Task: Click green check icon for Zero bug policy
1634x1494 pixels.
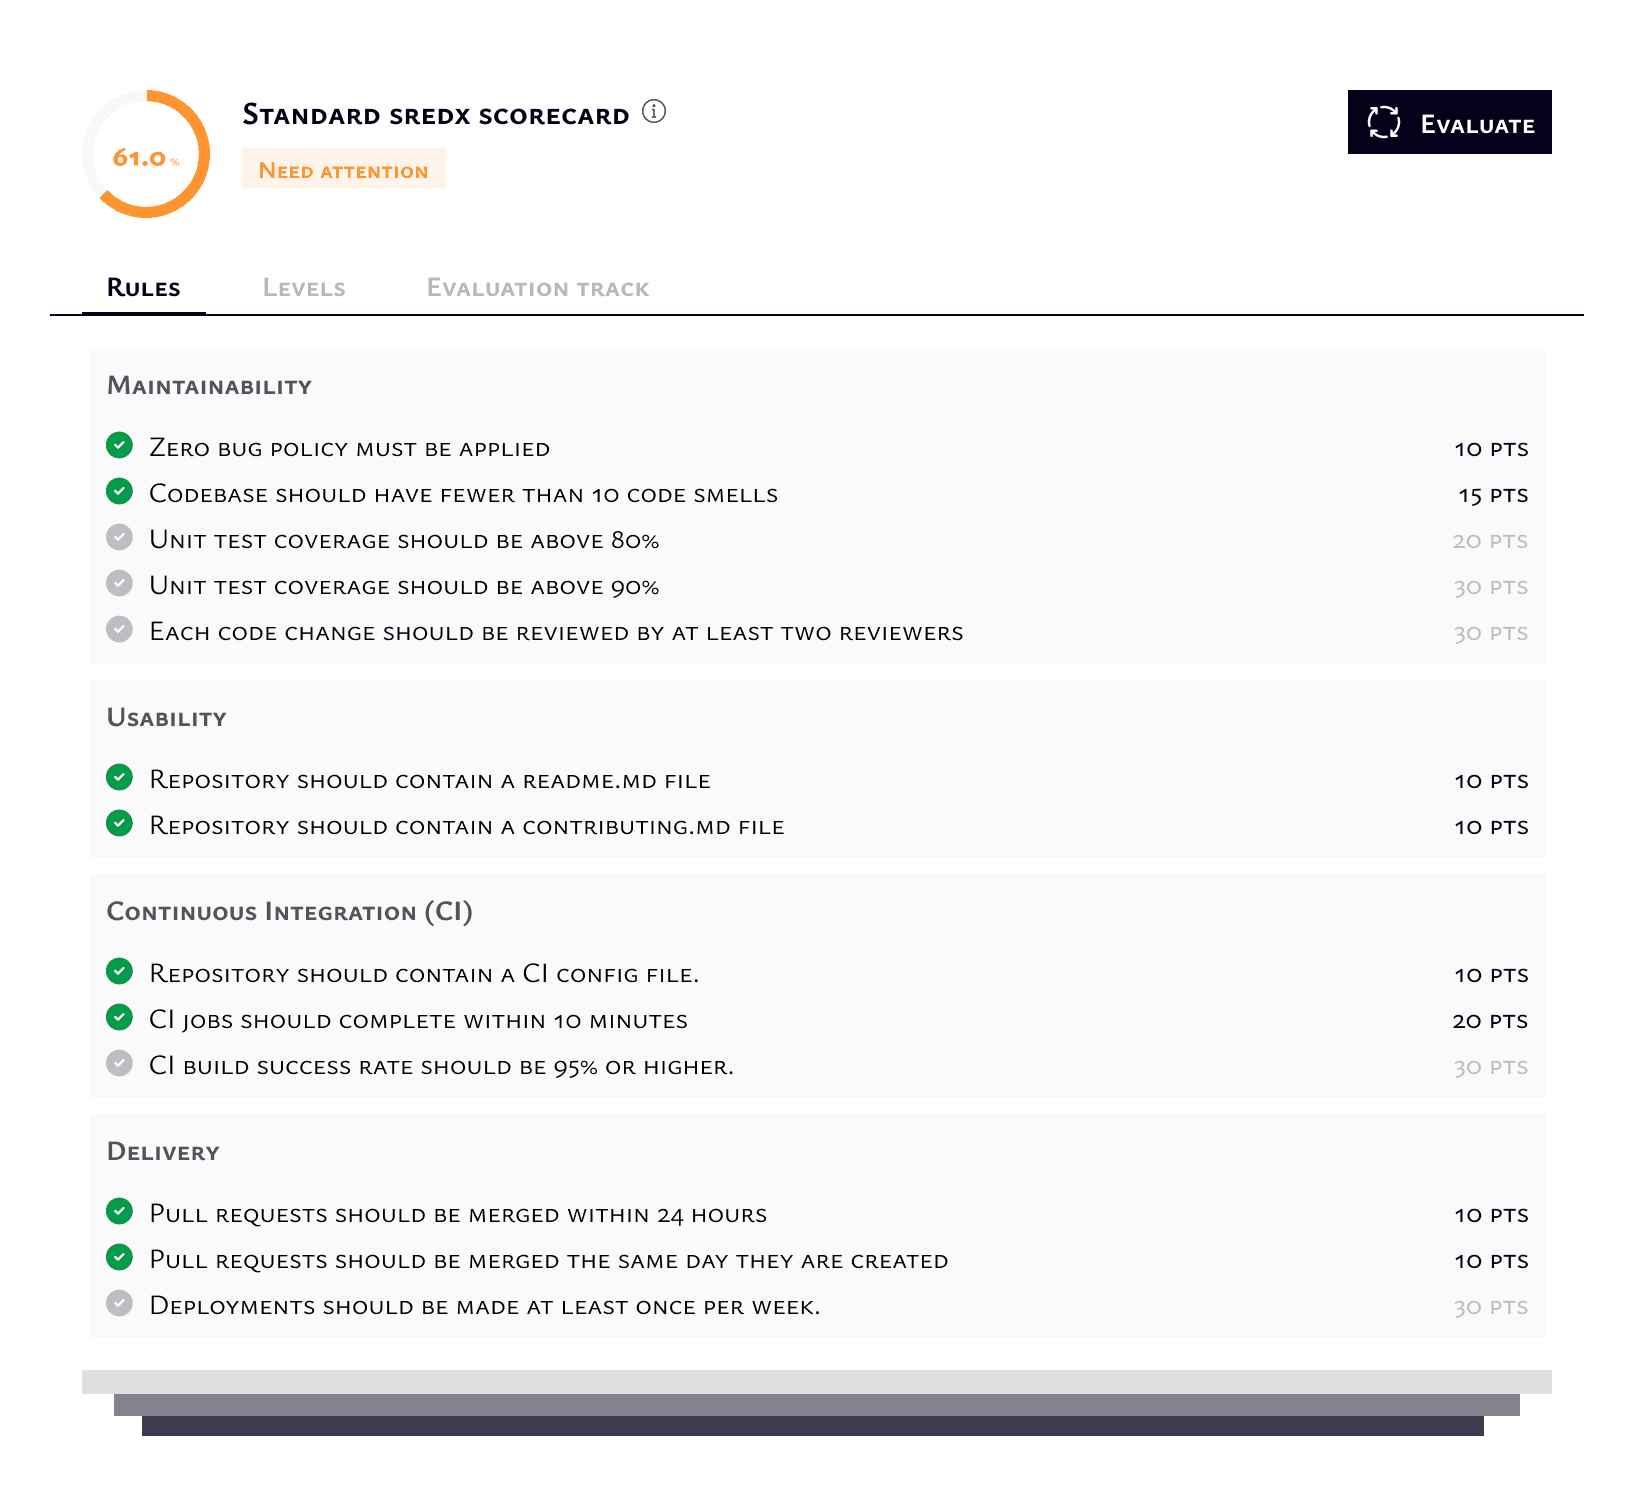Action: coord(120,445)
